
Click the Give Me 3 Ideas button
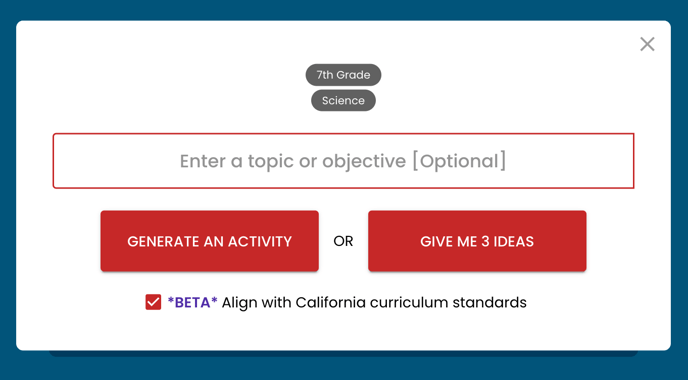click(x=477, y=241)
